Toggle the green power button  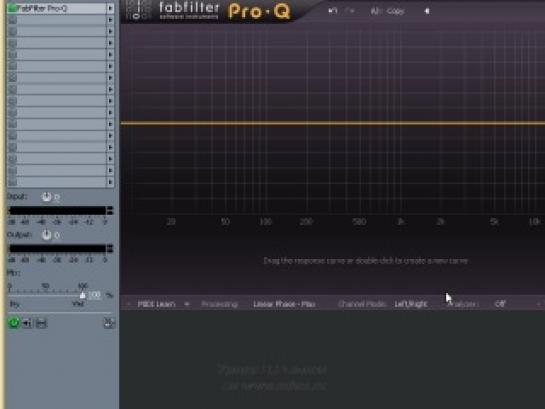pyautogui.click(x=14, y=323)
